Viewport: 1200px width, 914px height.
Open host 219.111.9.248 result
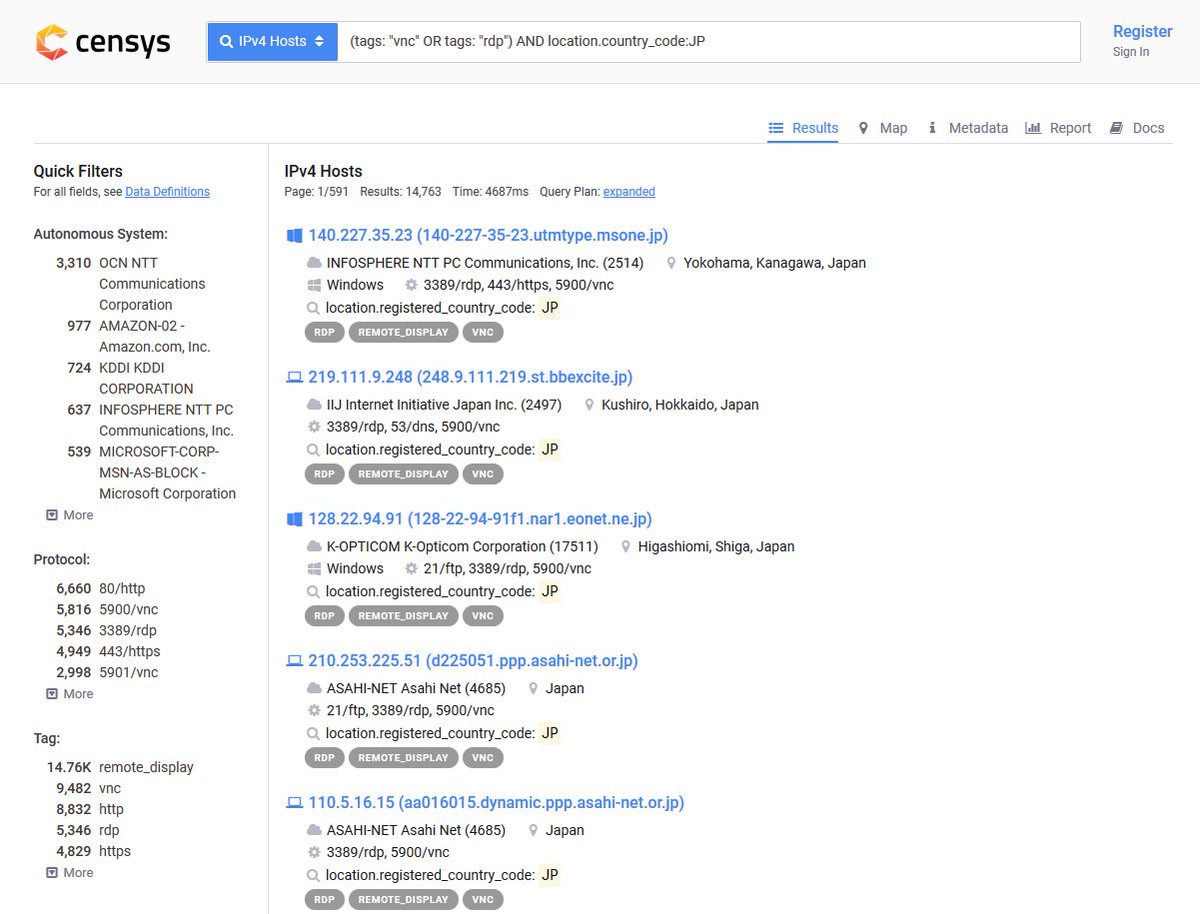[470, 377]
